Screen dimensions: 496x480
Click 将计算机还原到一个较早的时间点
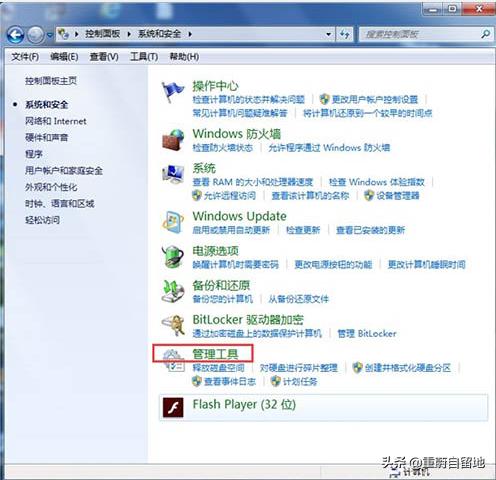click(x=368, y=113)
